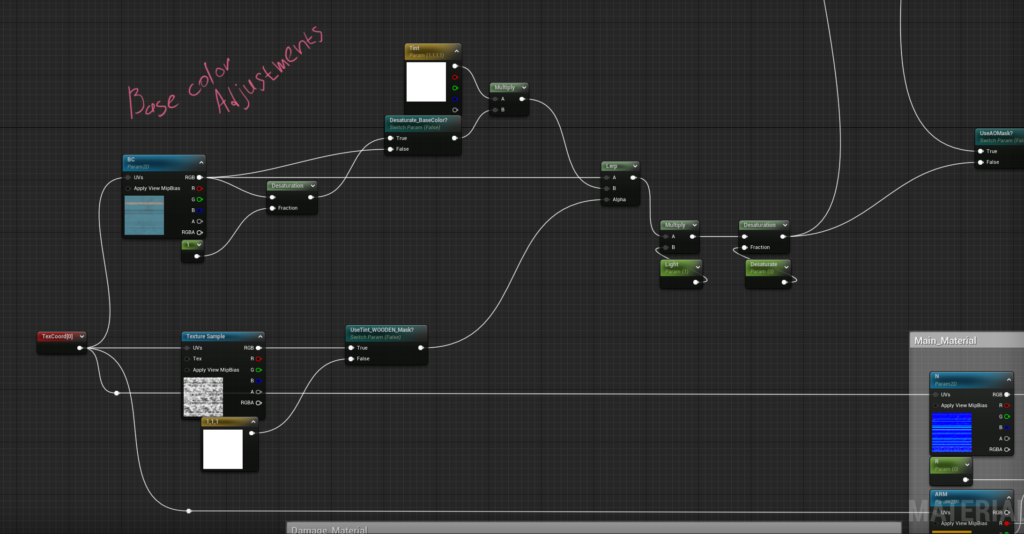
Task: Click the Texture Sample noise preview thumbnail
Action: (203, 397)
